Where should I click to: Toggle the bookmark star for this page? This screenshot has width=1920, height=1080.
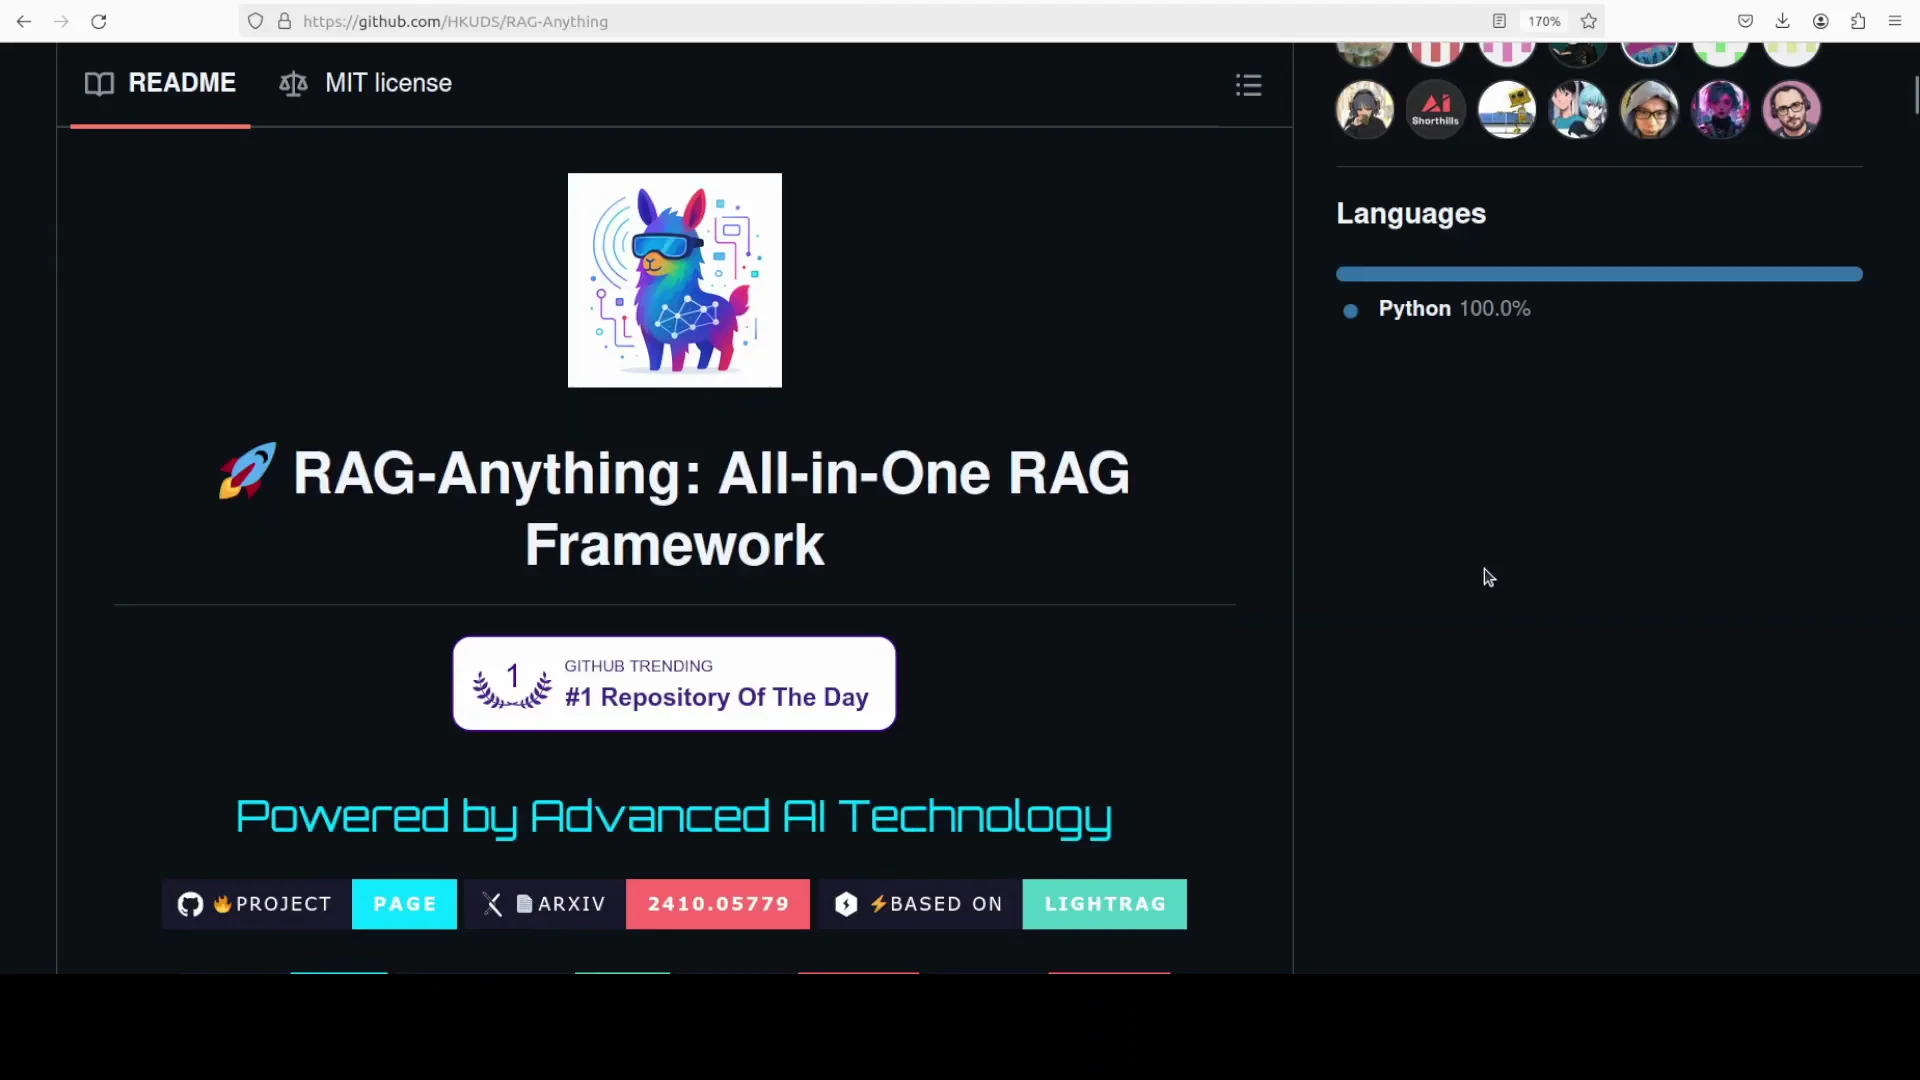click(1589, 21)
